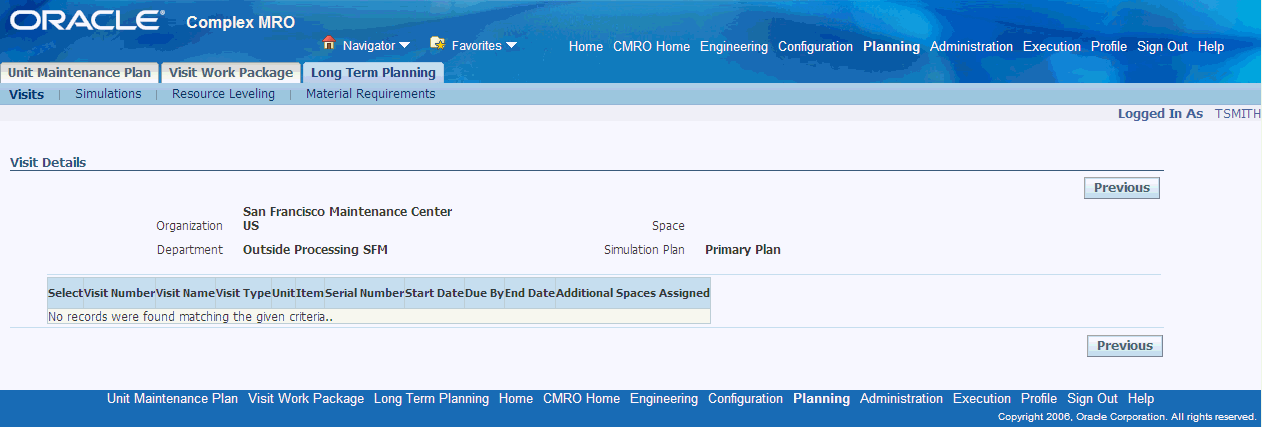1262x427 pixels.
Task: Click footer Help link
Action: pyautogui.click(x=1141, y=398)
